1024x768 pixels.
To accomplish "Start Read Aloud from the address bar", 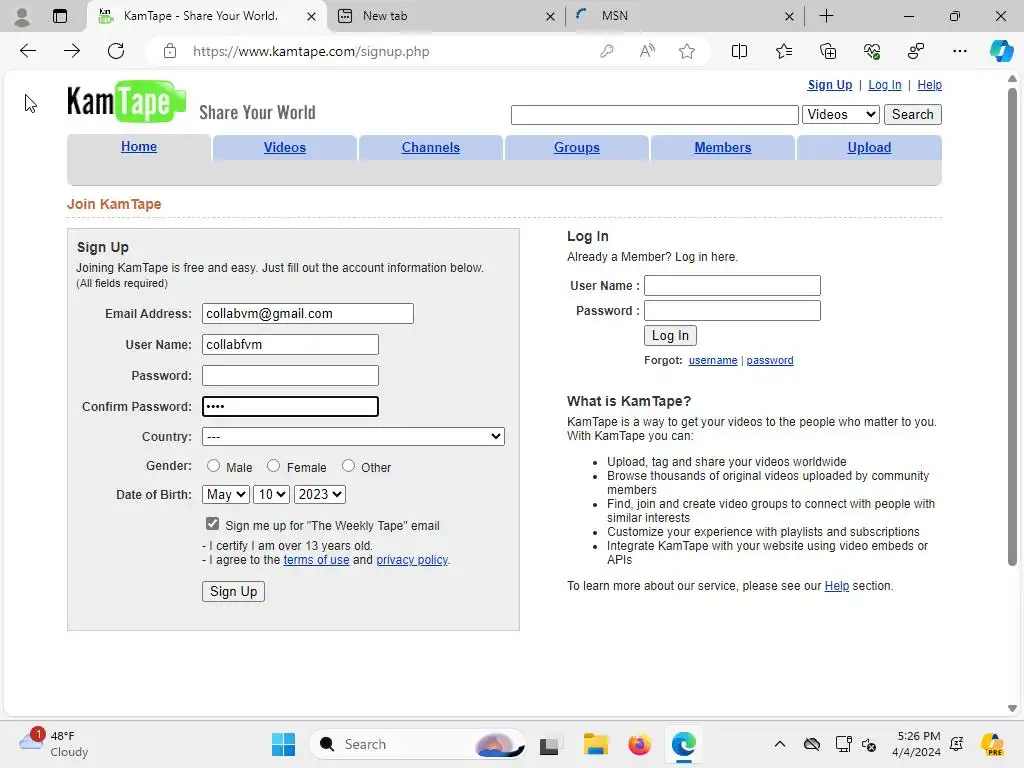I will point(647,51).
